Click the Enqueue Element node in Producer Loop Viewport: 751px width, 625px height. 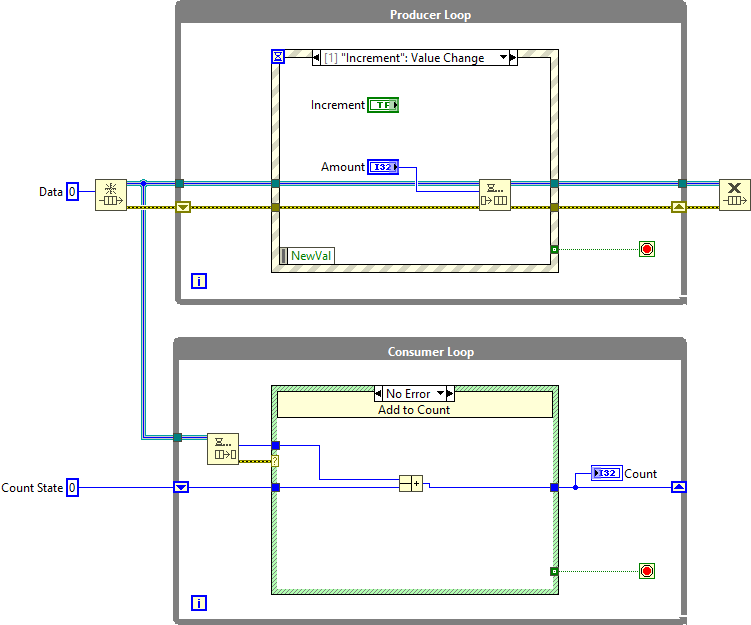pos(494,195)
